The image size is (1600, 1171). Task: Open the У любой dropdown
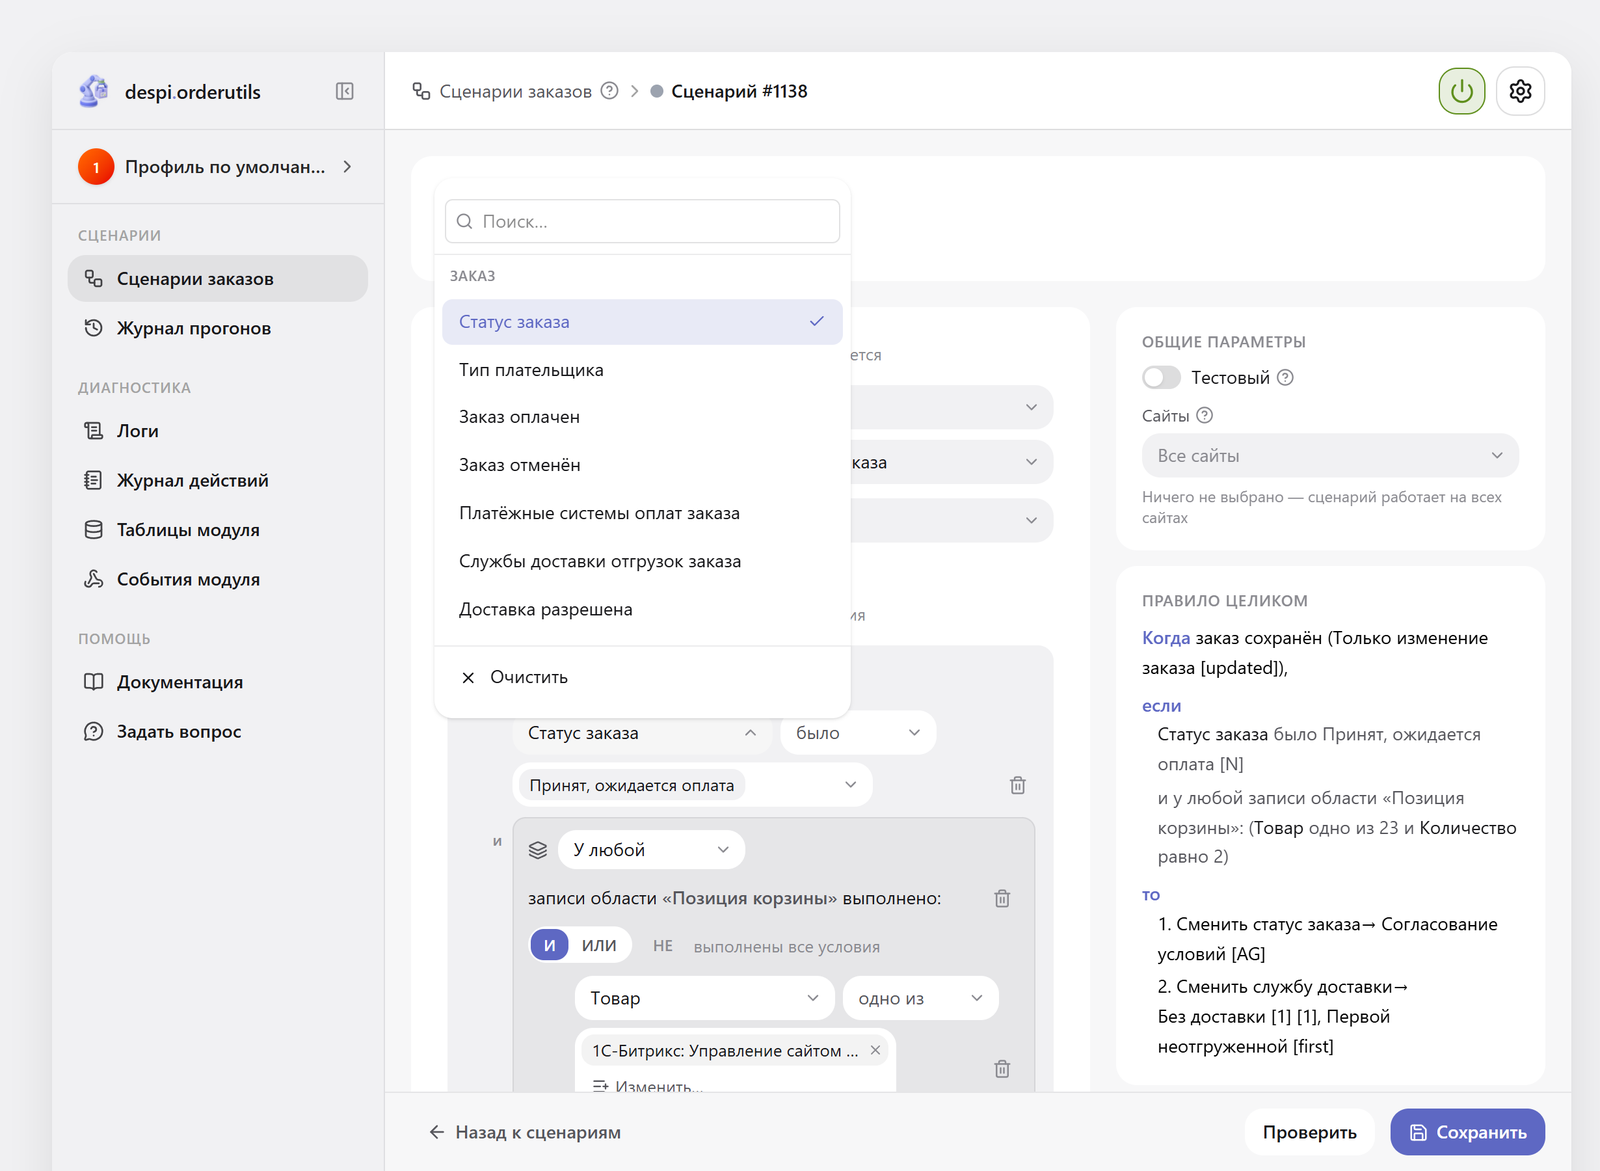pyautogui.click(x=651, y=850)
